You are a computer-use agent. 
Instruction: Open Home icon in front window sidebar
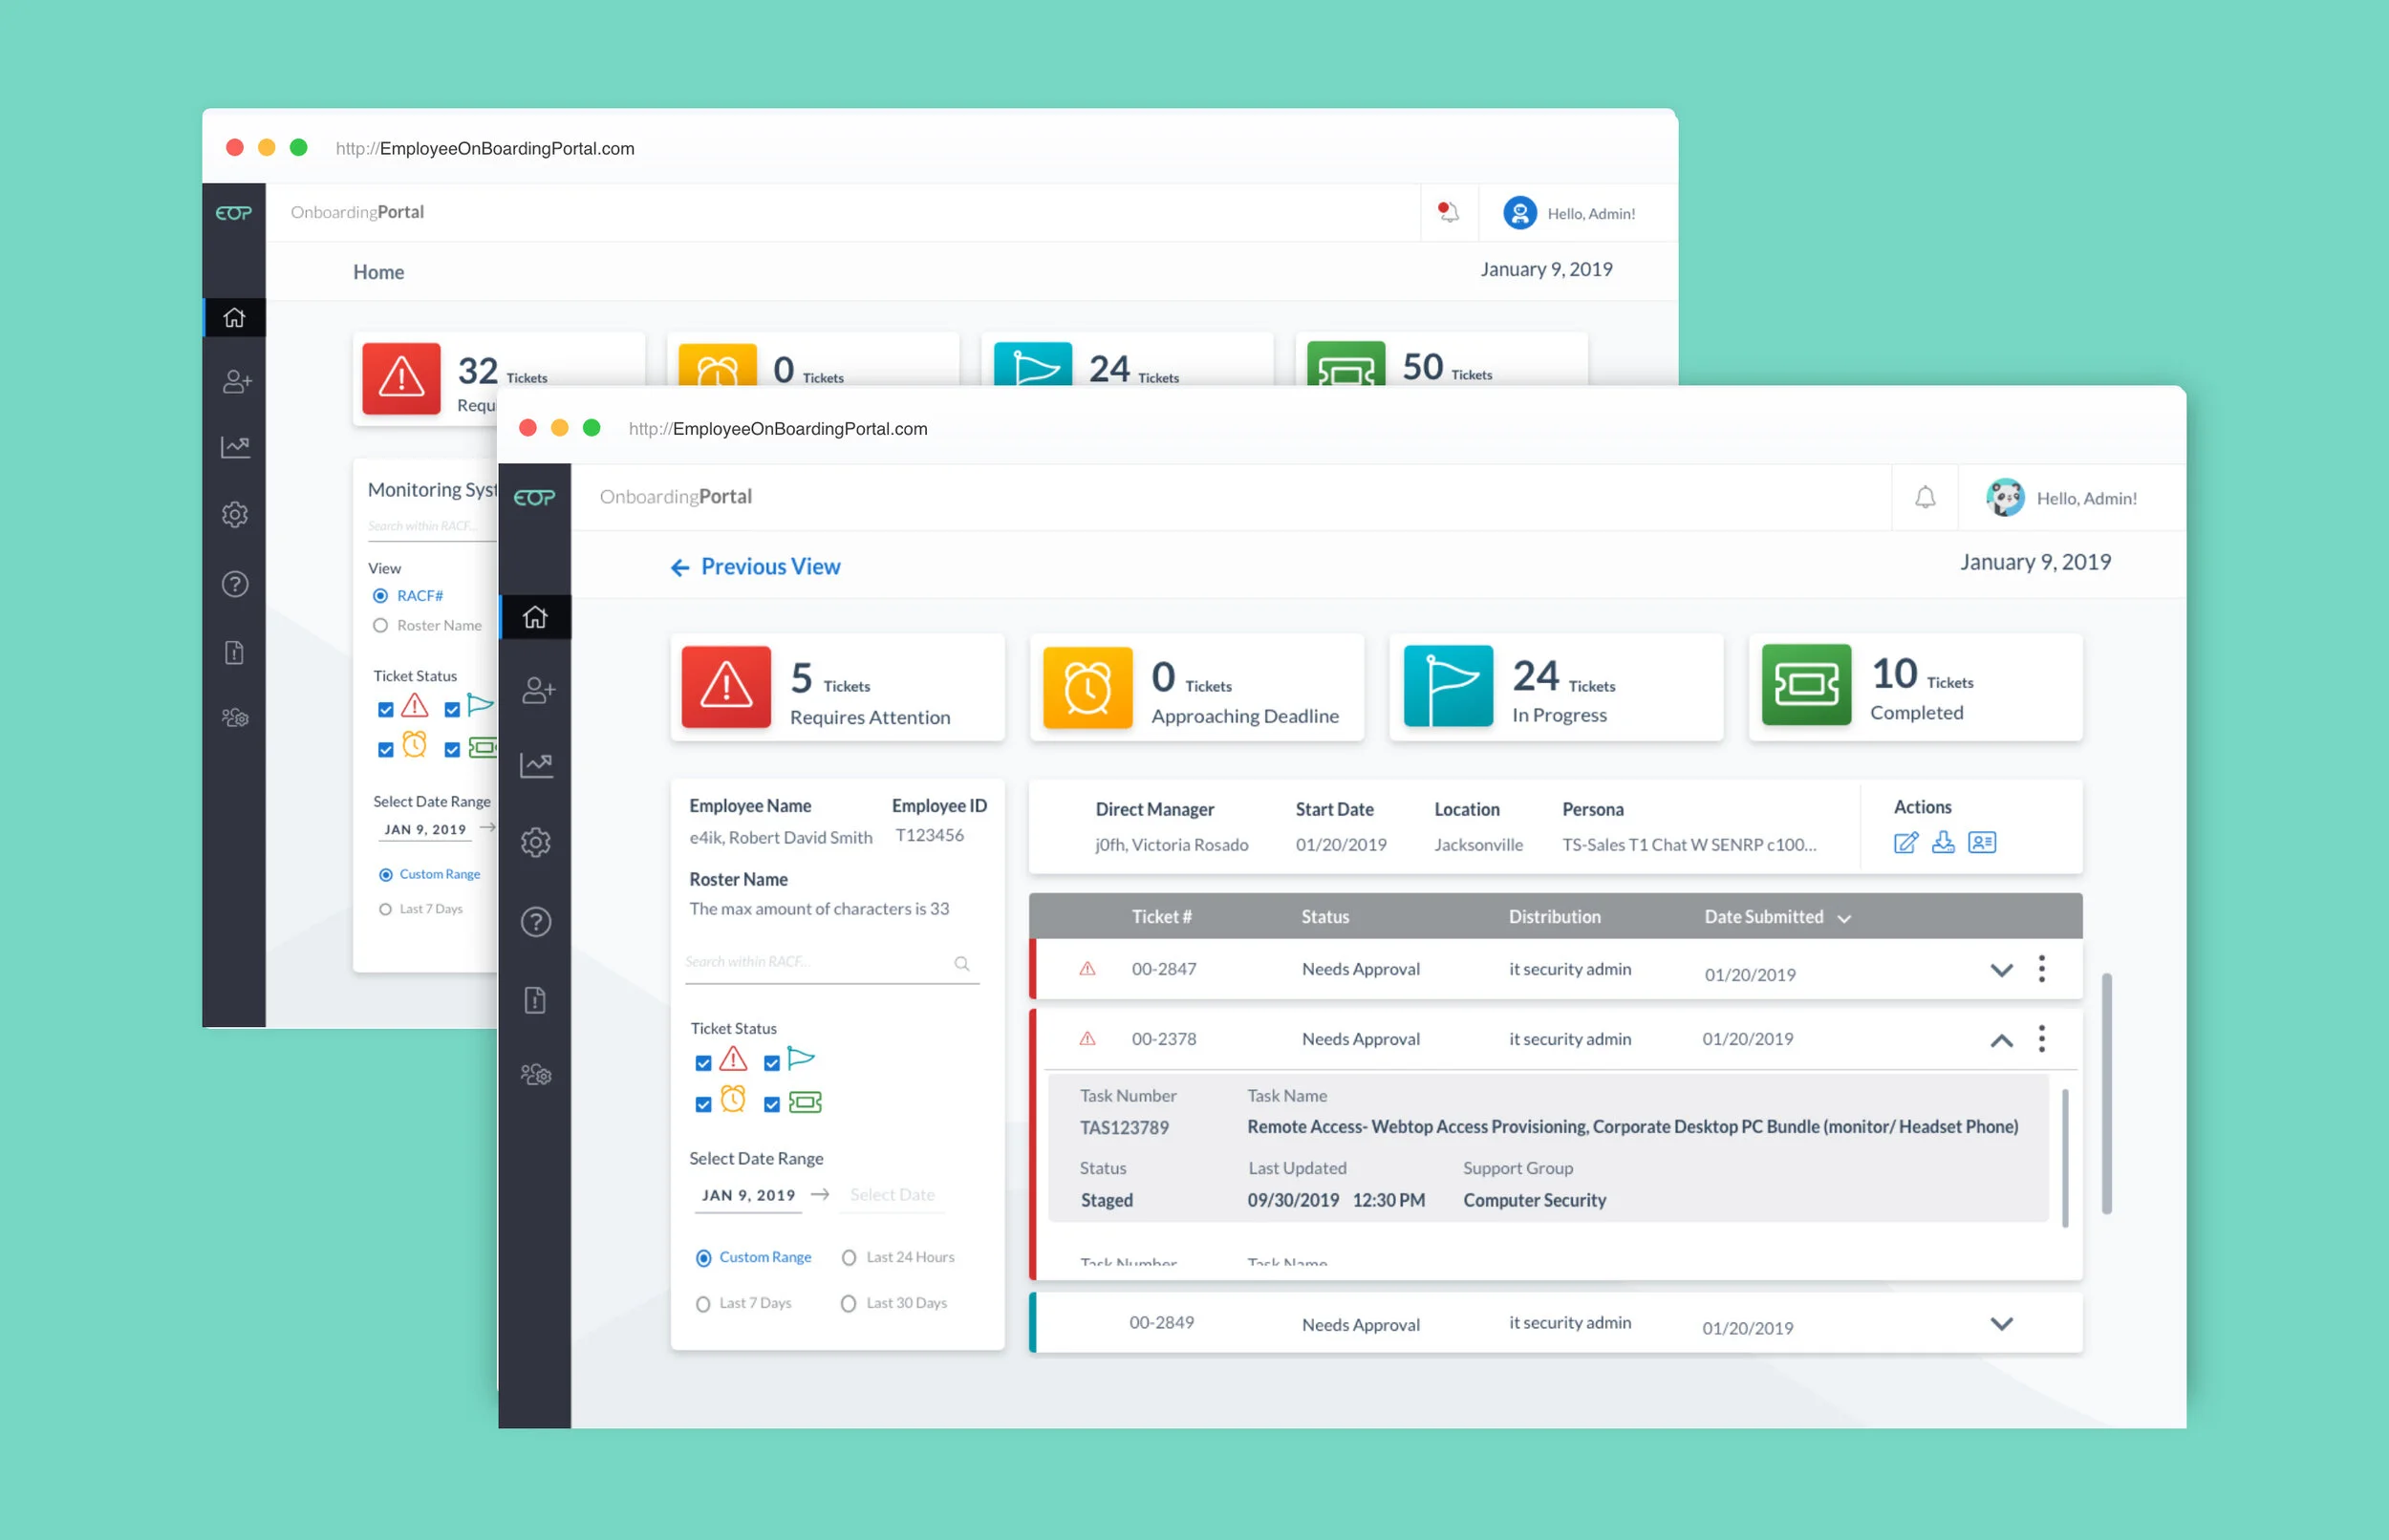coord(535,617)
